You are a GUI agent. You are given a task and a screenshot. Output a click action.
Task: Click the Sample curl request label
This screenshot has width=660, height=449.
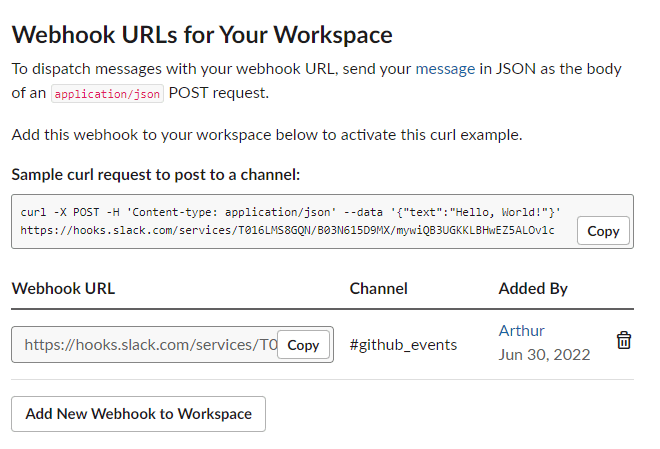pyautogui.click(x=156, y=175)
